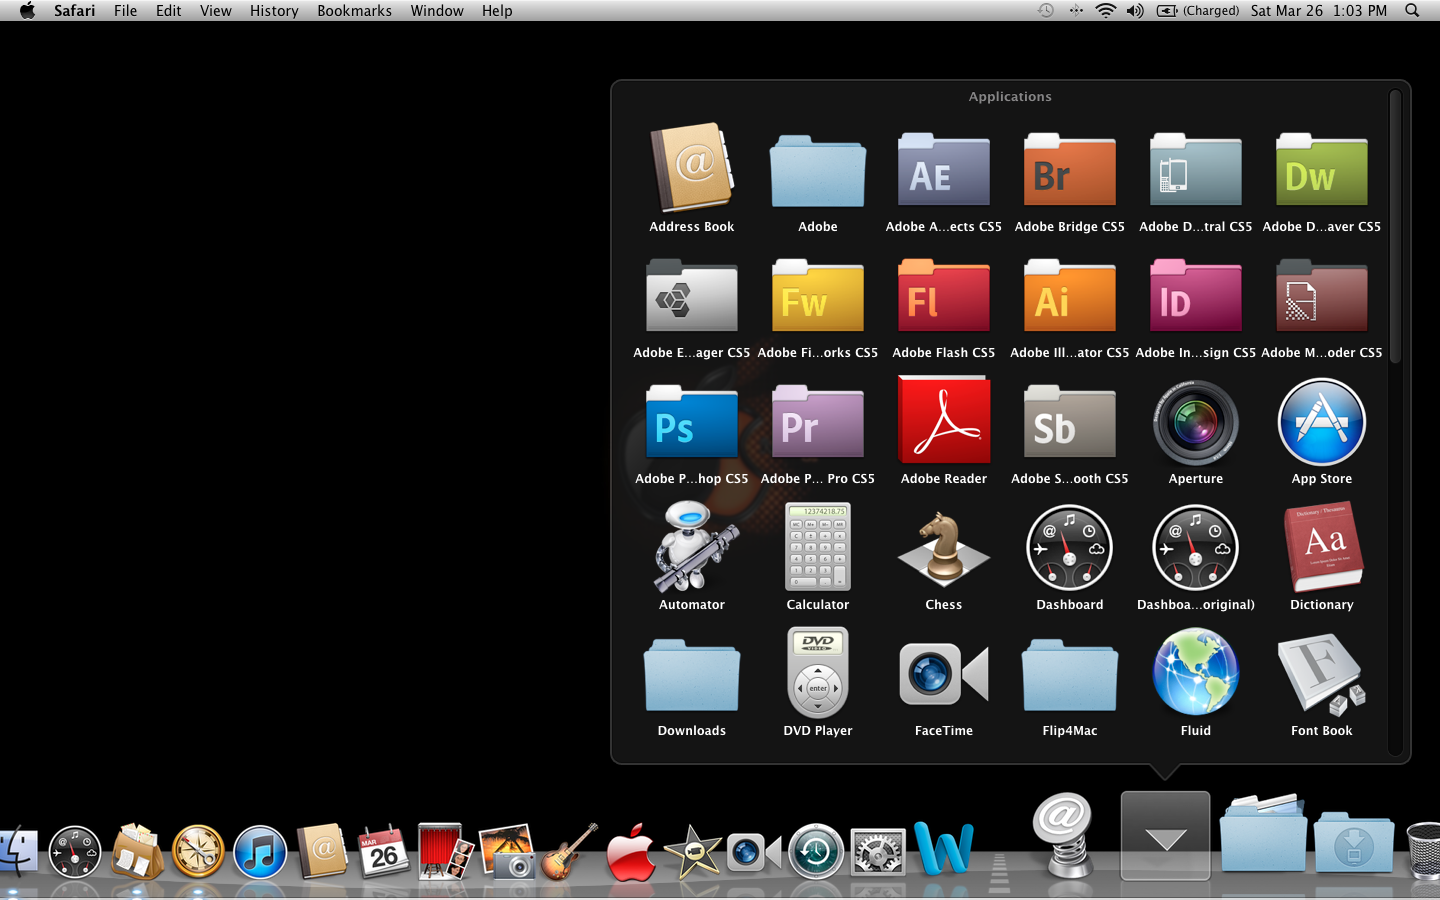
Task: Open the Adobe Illustrator CS5 folder
Action: (x=1070, y=296)
